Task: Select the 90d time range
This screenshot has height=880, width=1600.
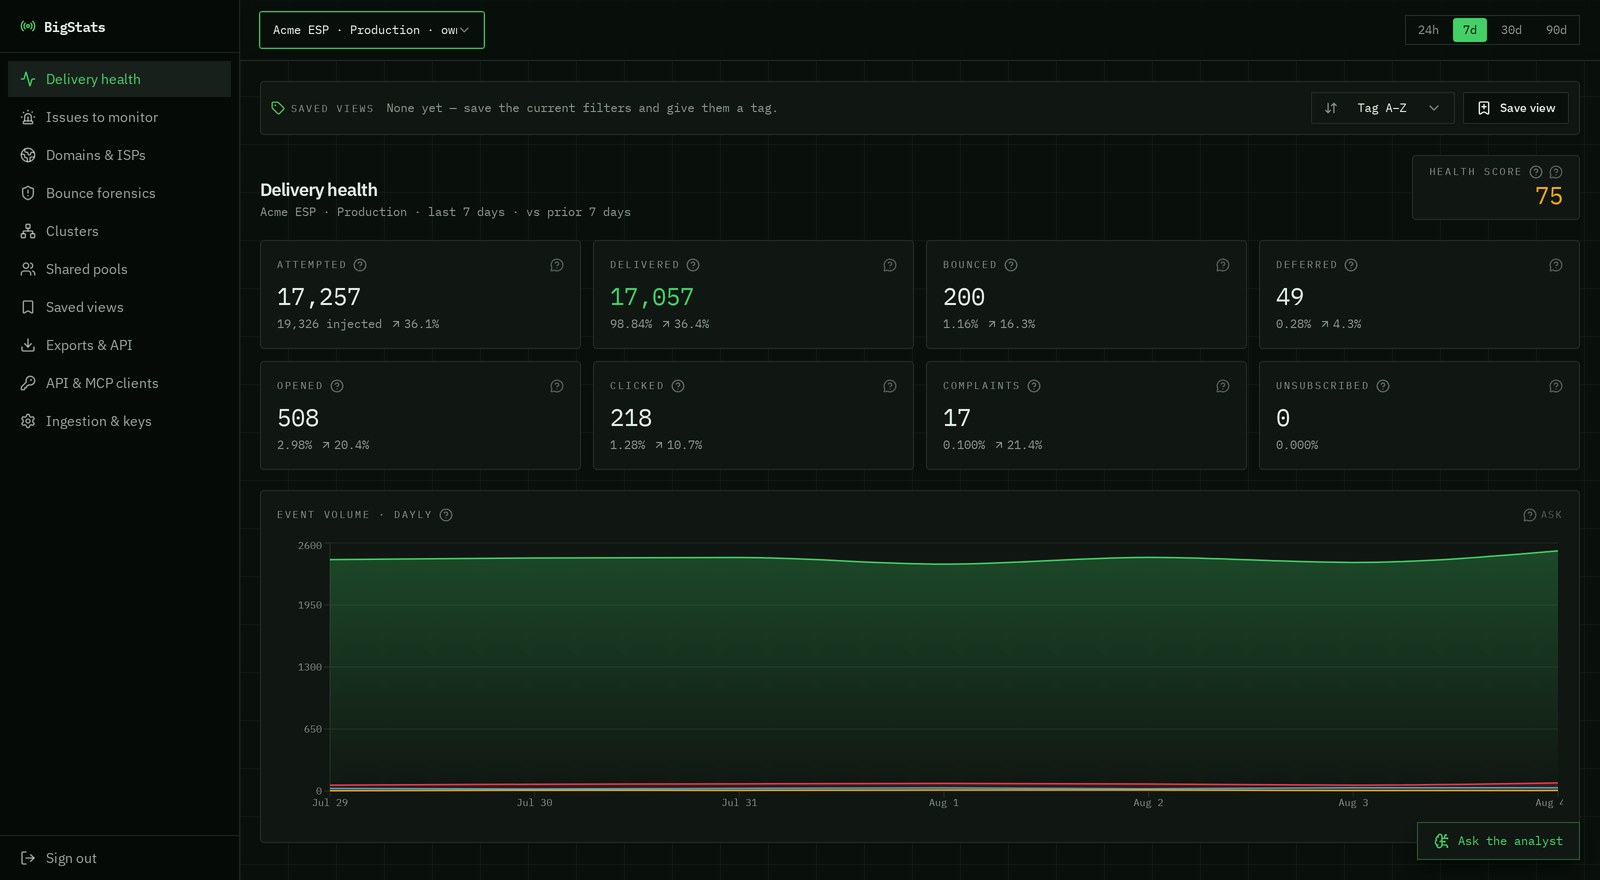Action: pyautogui.click(x=1556, y=30)
